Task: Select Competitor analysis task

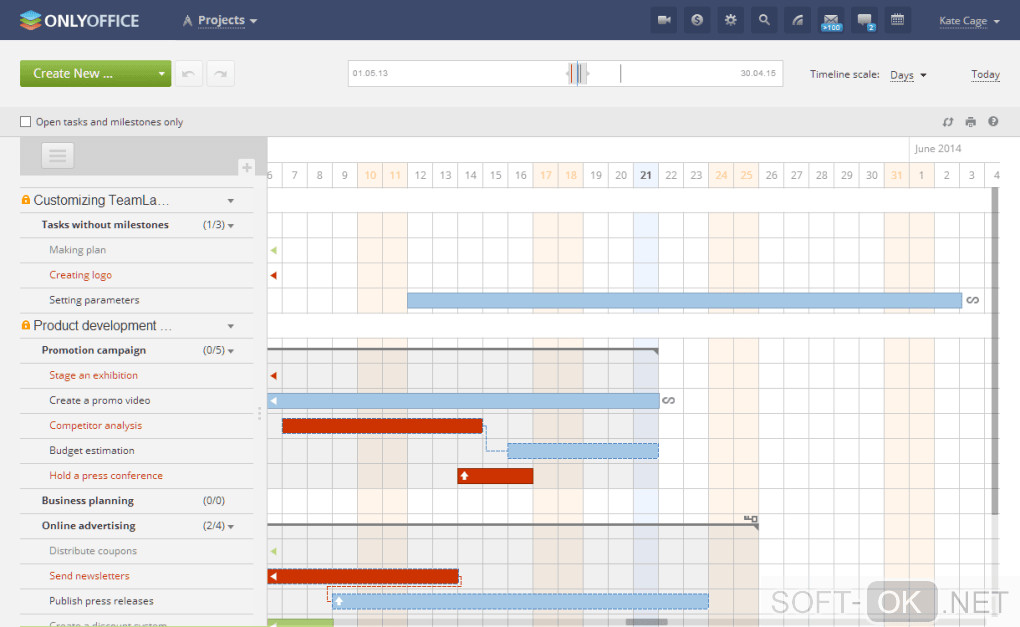Action: tap(96, 425)
